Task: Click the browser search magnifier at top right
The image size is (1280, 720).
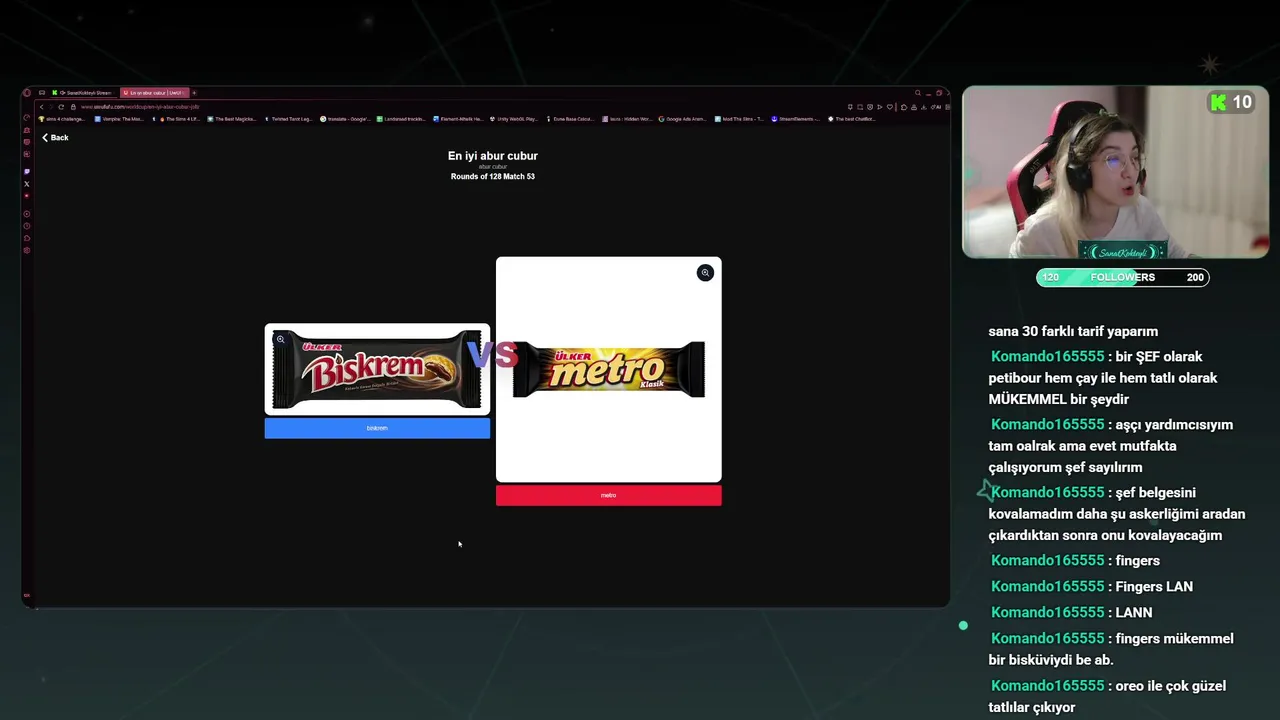Action: (x=918, y=93)
